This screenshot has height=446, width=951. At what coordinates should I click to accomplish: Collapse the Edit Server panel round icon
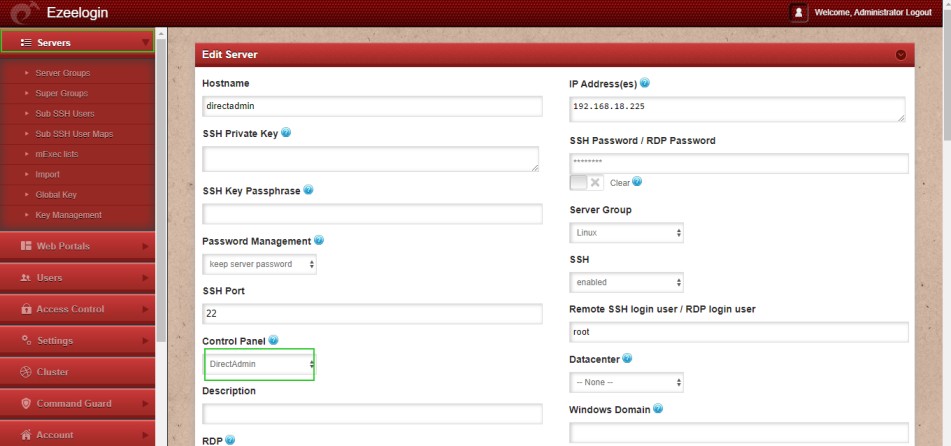click(x=901, y=55)
